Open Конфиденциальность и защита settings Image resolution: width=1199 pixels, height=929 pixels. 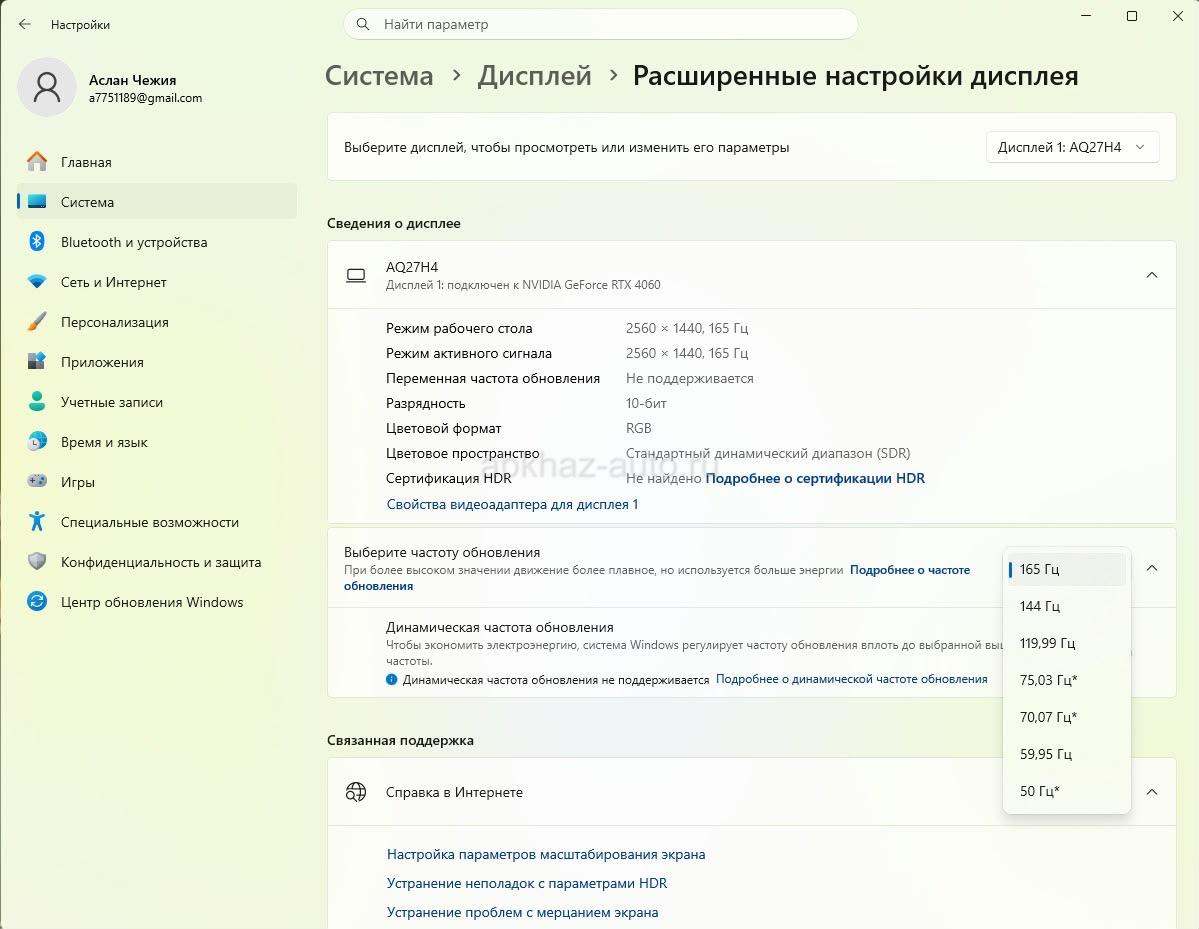157,562
